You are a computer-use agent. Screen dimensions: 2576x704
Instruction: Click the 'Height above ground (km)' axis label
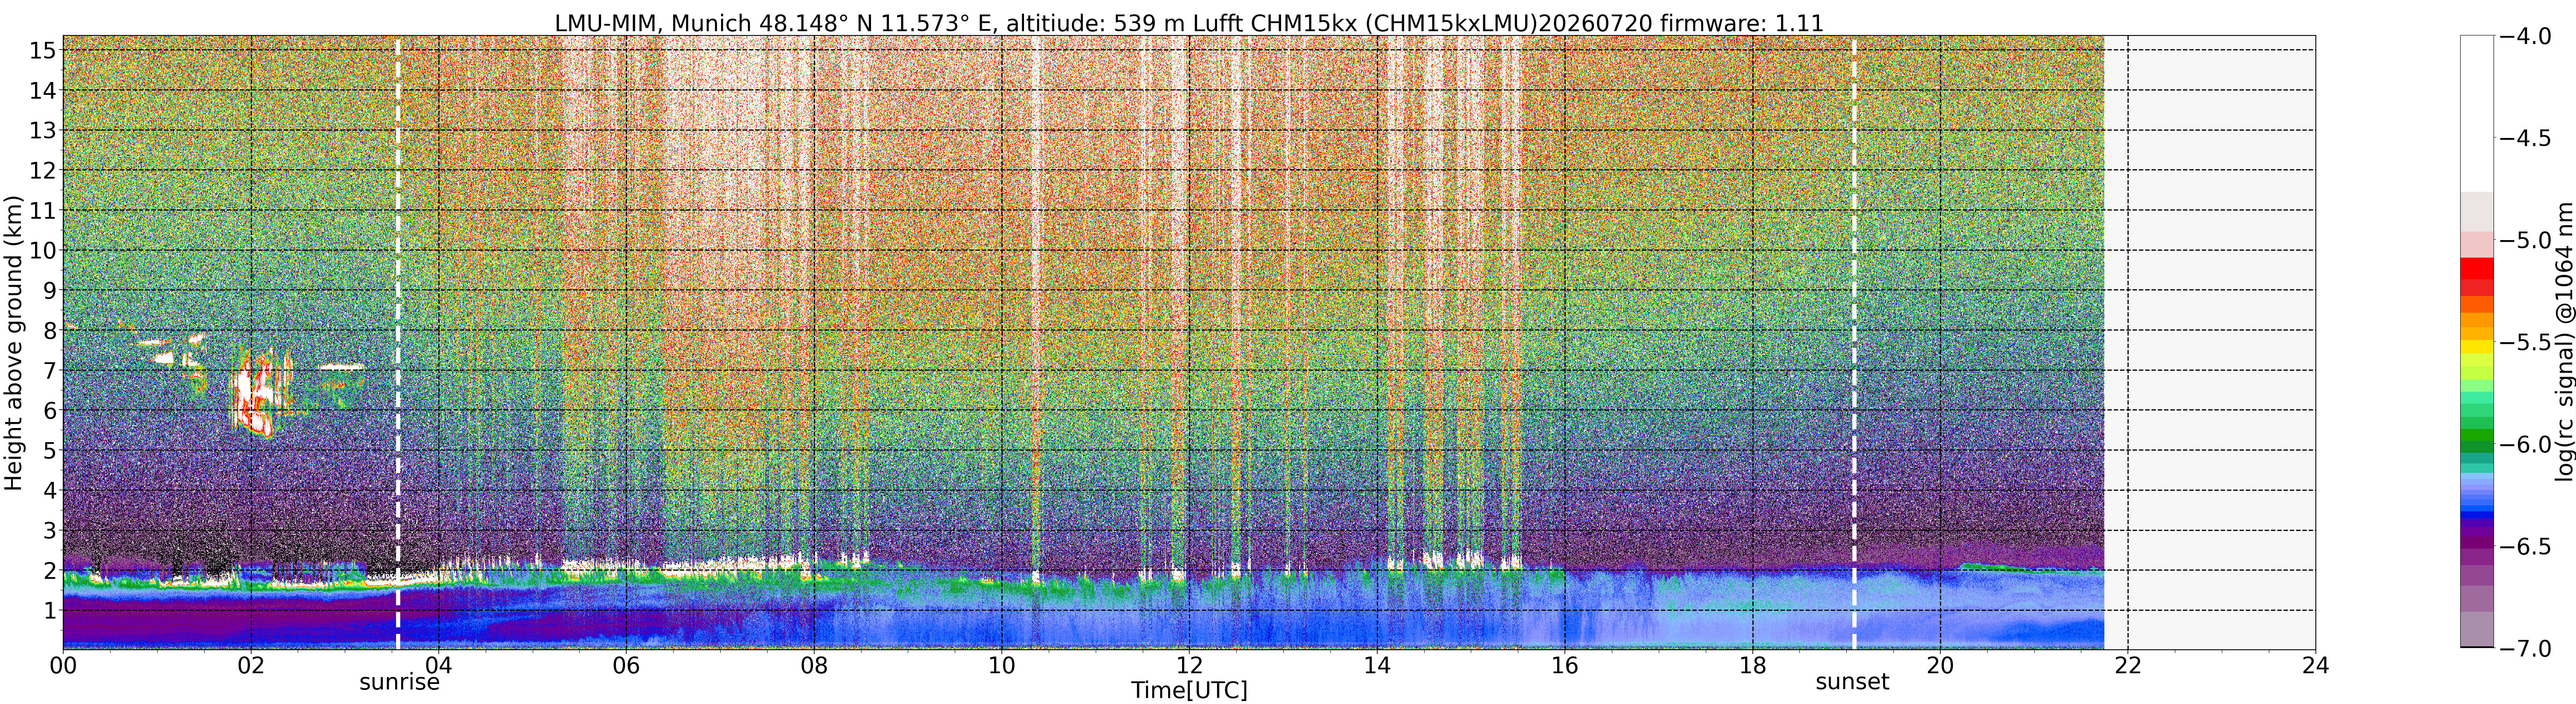(x=13, y=343)
